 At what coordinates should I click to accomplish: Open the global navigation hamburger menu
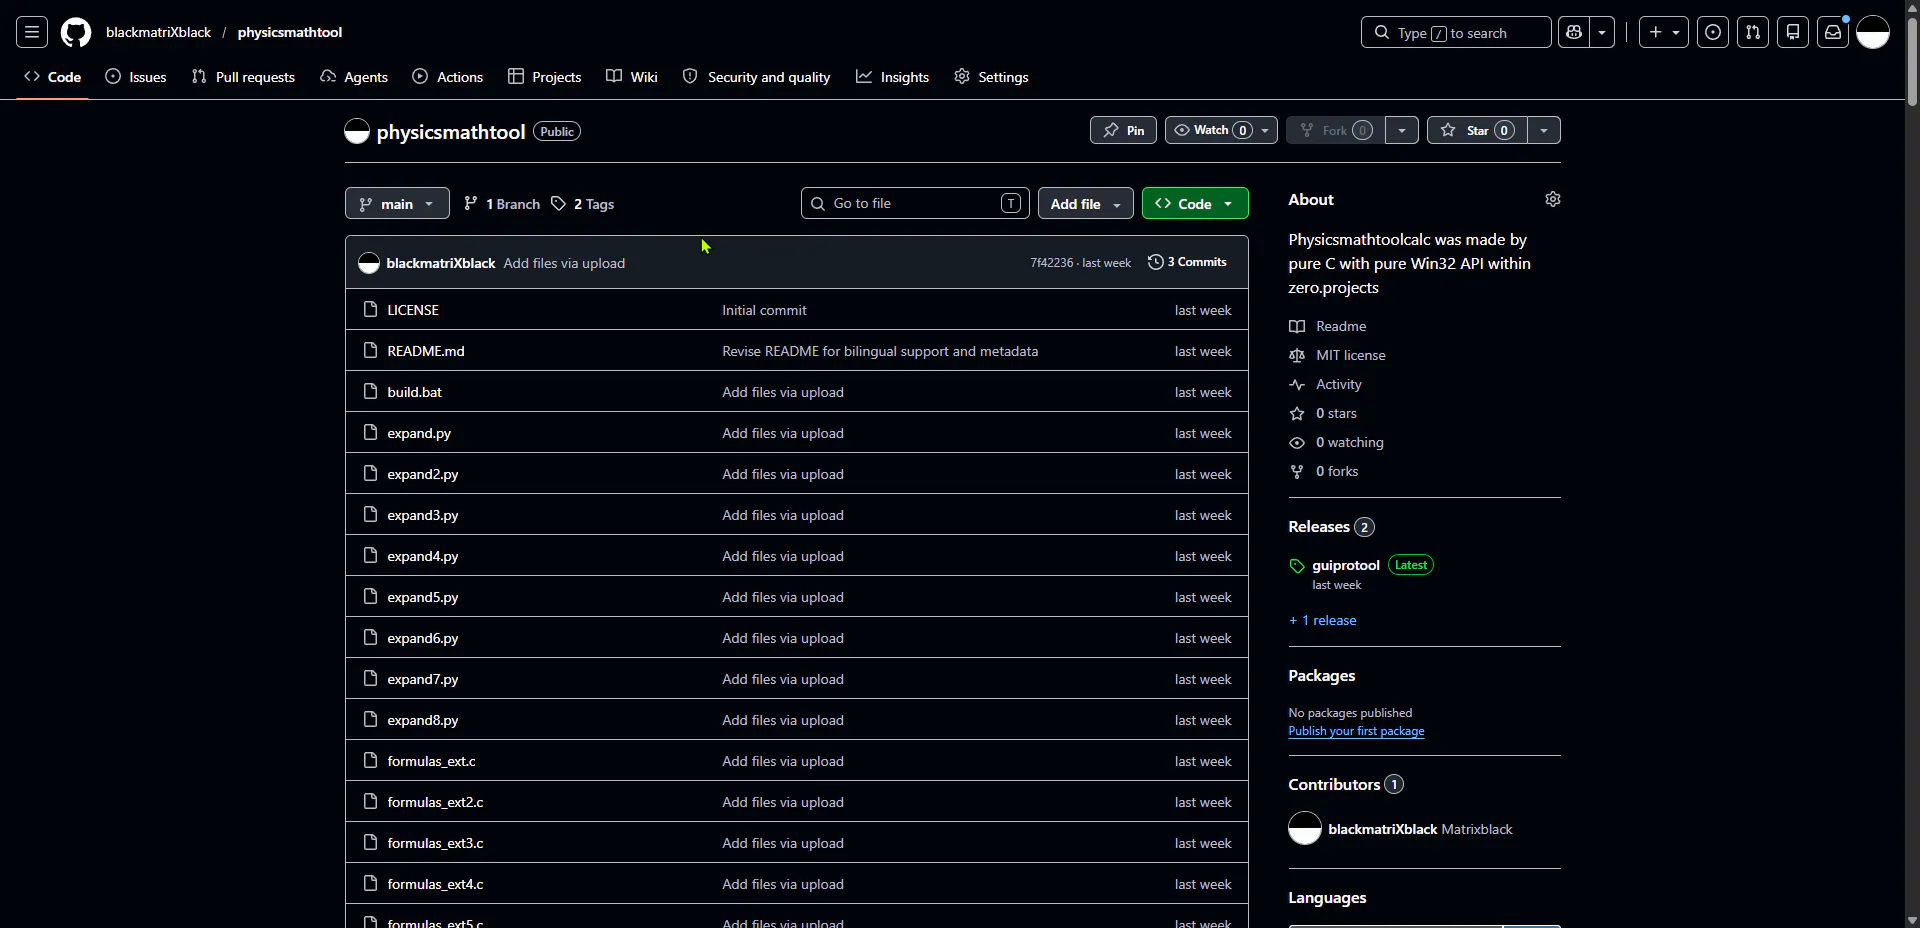[x=32, y=32]
